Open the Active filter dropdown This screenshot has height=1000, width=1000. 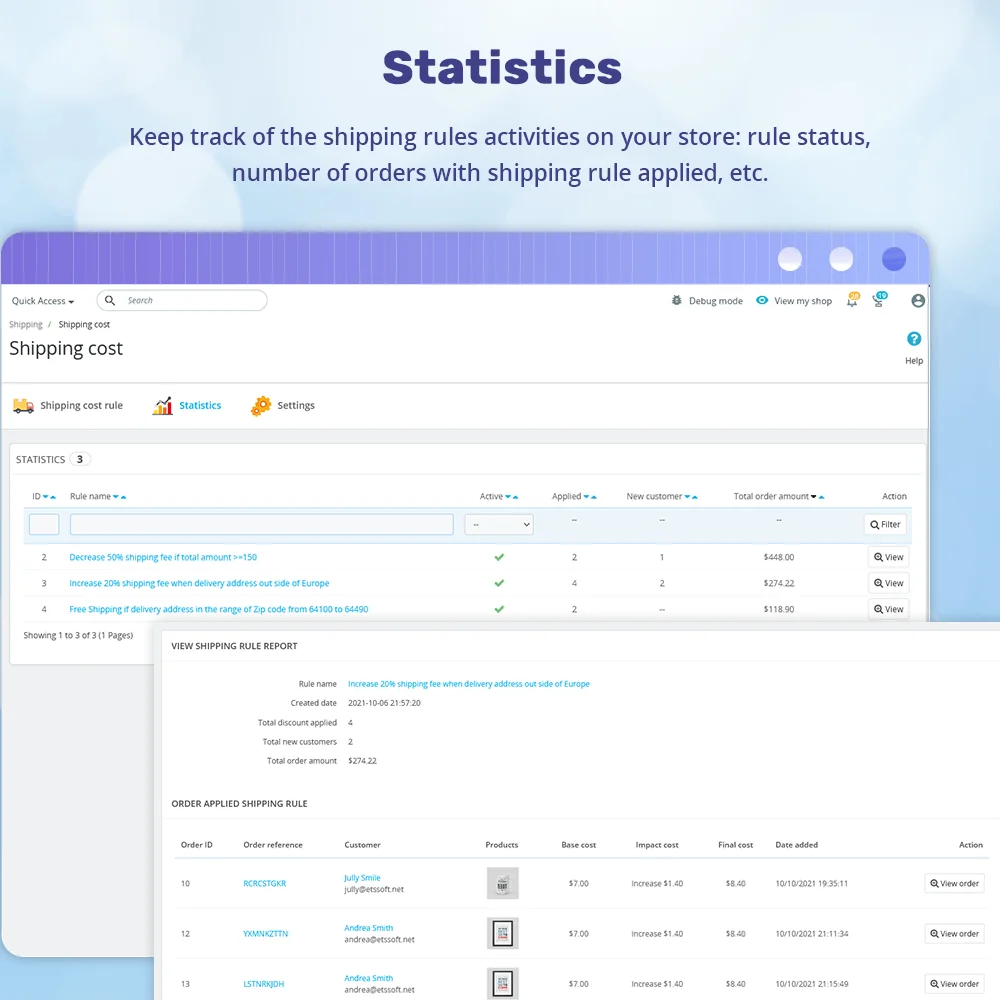[x=498, y=523]
